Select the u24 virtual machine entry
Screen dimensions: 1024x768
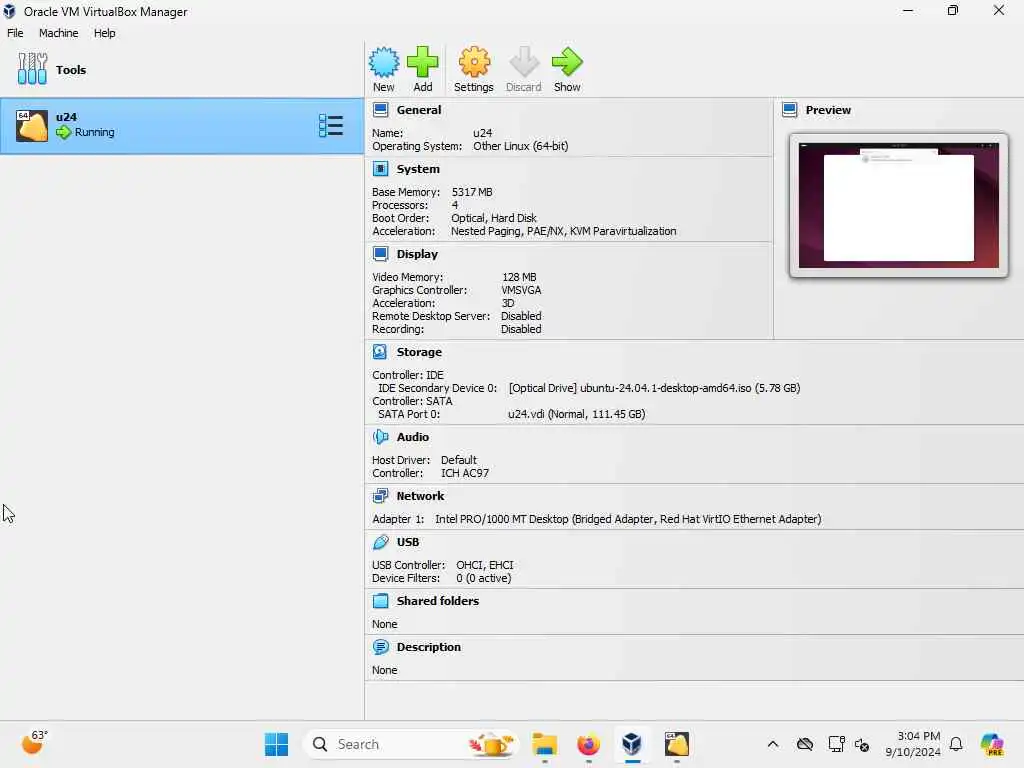pos(182,126)
